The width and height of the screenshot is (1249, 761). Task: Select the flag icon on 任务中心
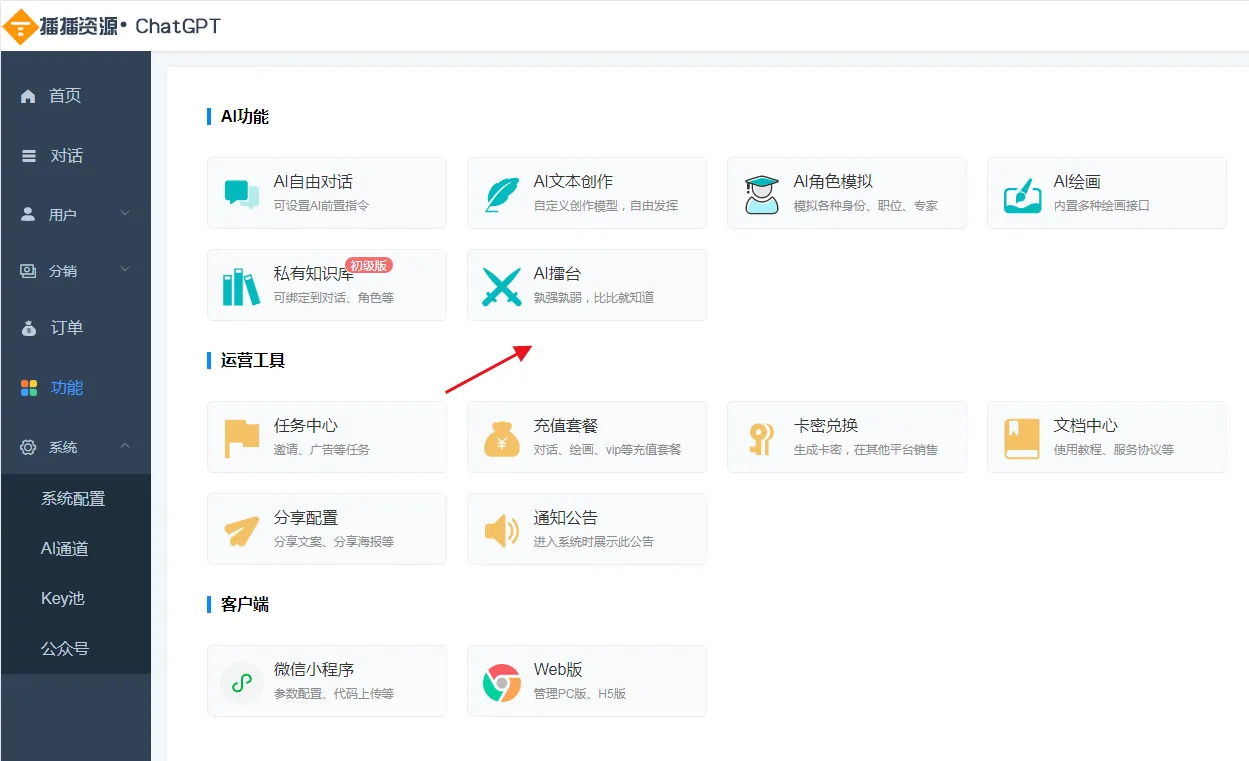click(x=241, y=437)
